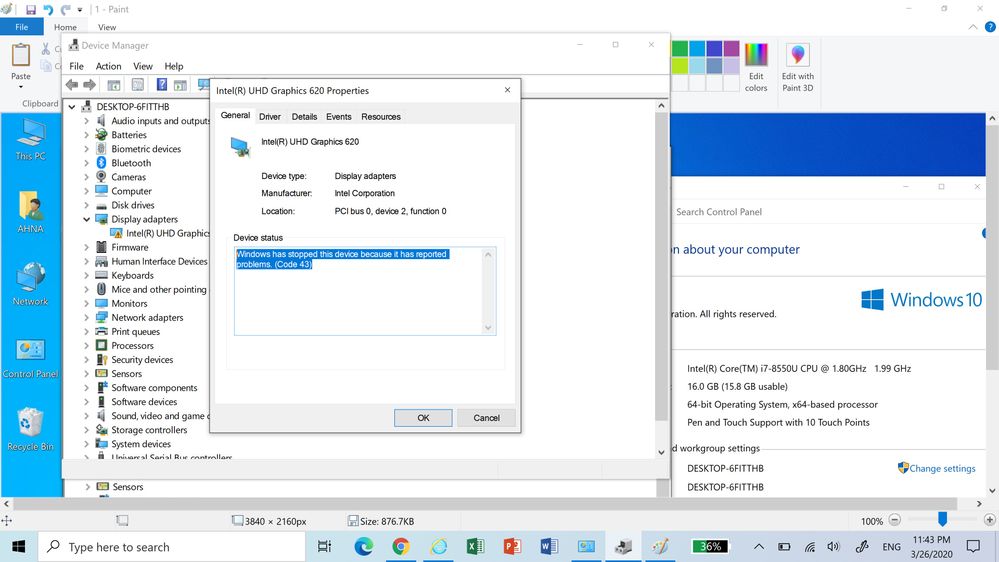
Task: Click Device Manager Back arrow toolbar icon
Action: tap(72, 85)
